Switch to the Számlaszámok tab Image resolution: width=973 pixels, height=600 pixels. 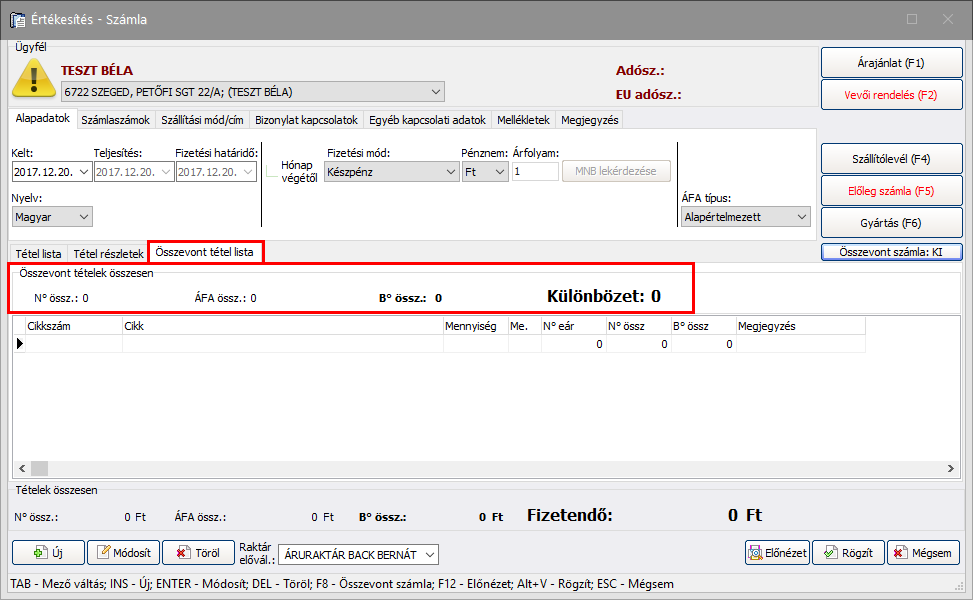click(x=115, y=120)
